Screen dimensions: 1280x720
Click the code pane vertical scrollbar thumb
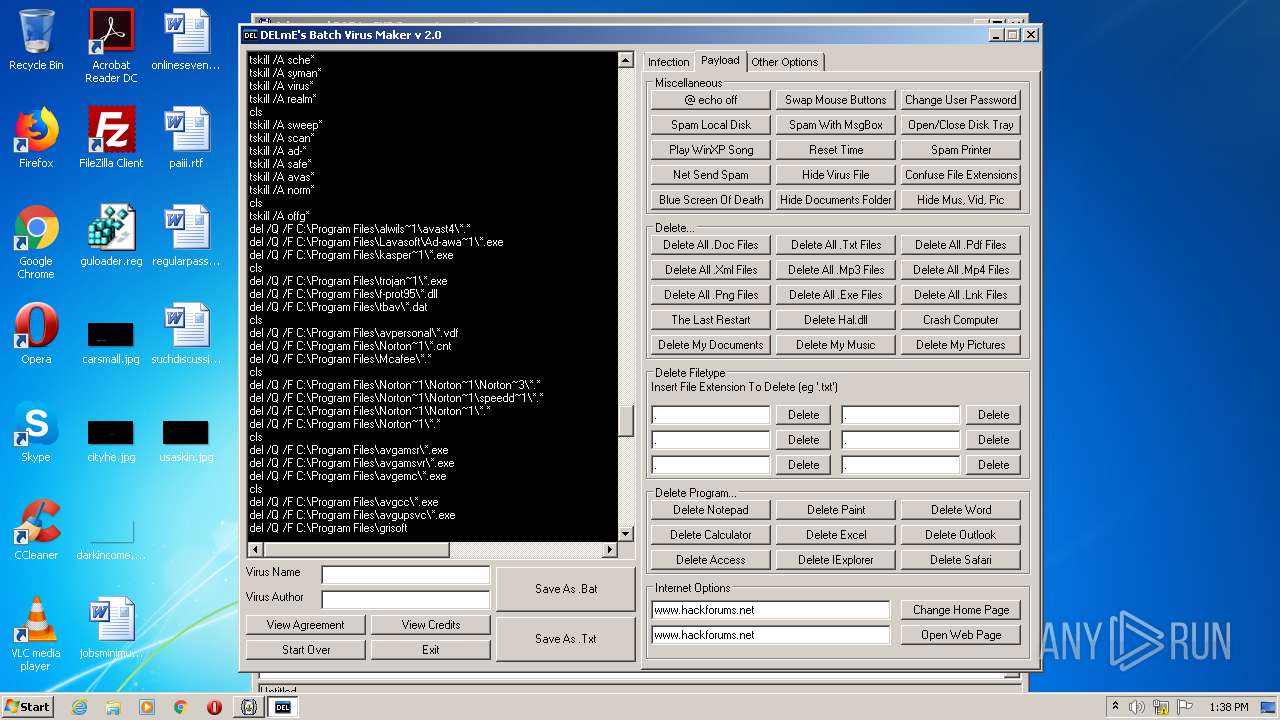(x=626, y=420)
